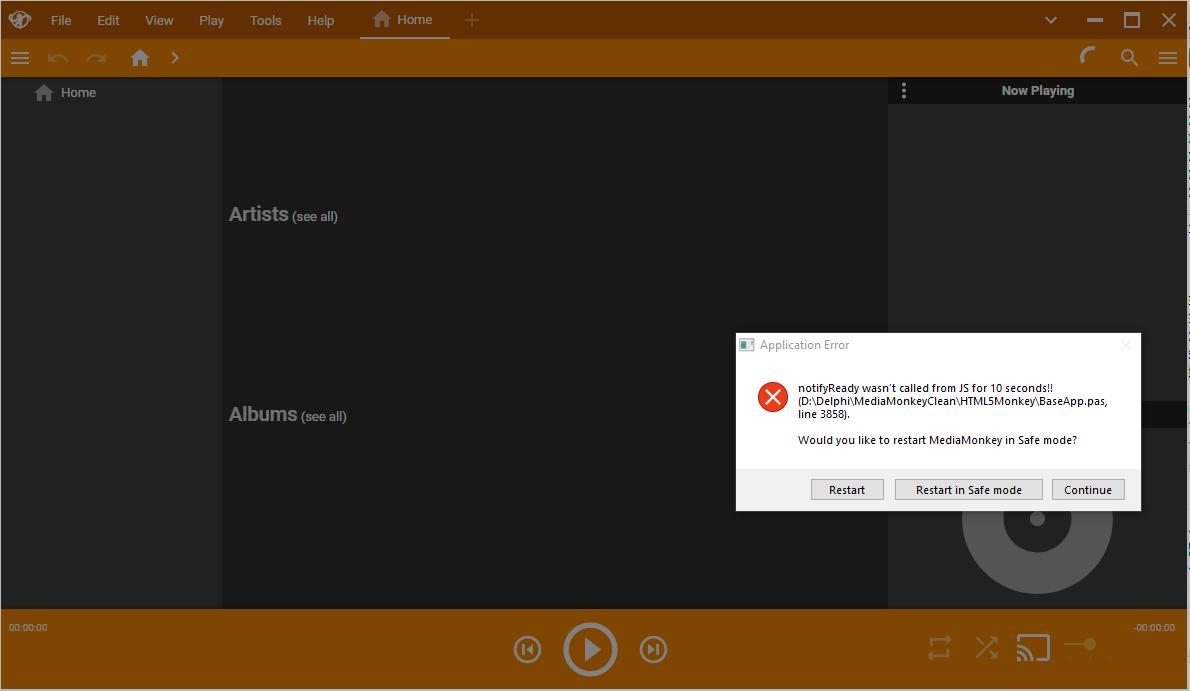1190x691 pixels.
Task: Expand the breadcrumb chevron after Home
Action: coord(175,58)
